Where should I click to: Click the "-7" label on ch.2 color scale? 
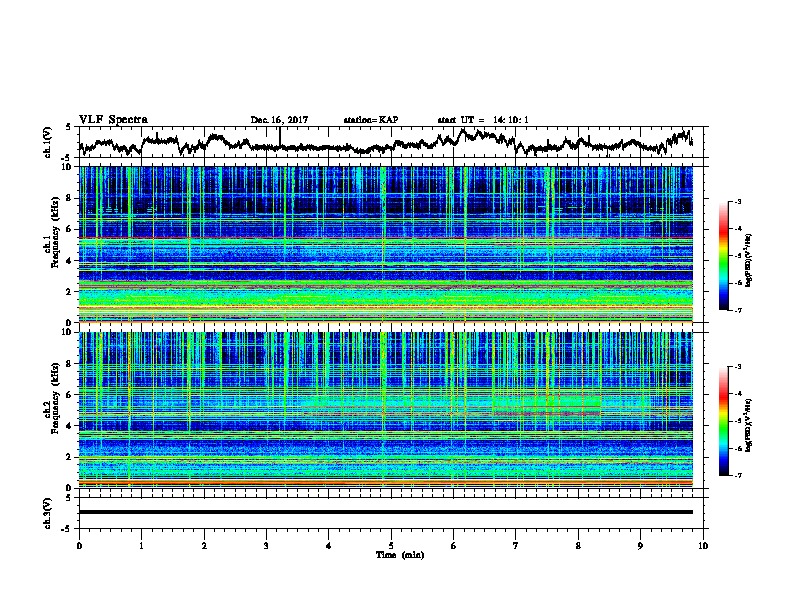(738, 475)
